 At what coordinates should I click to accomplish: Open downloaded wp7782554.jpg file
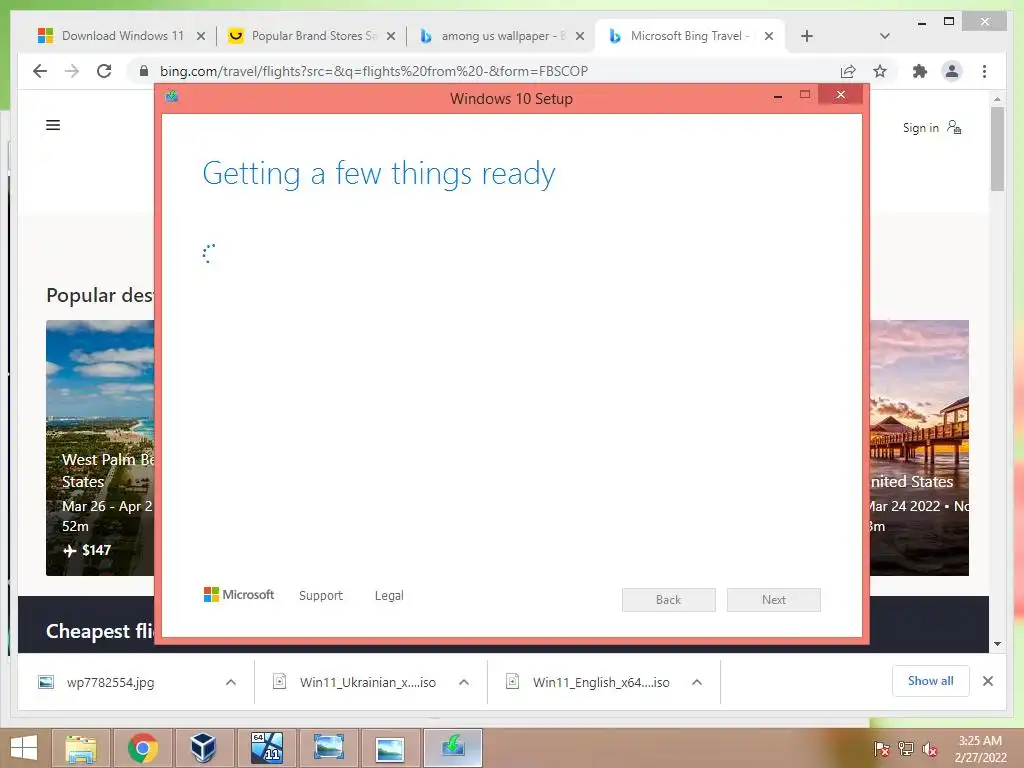click(110, 682)
